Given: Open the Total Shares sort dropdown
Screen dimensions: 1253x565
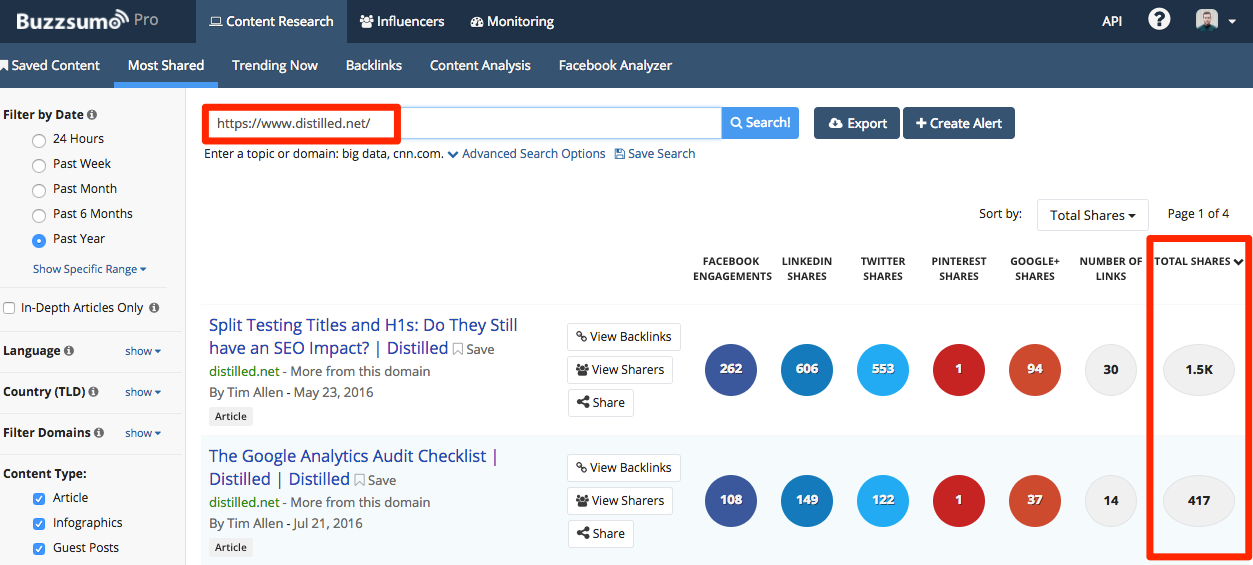Looking at the screenshot, I should [1092, 215].
